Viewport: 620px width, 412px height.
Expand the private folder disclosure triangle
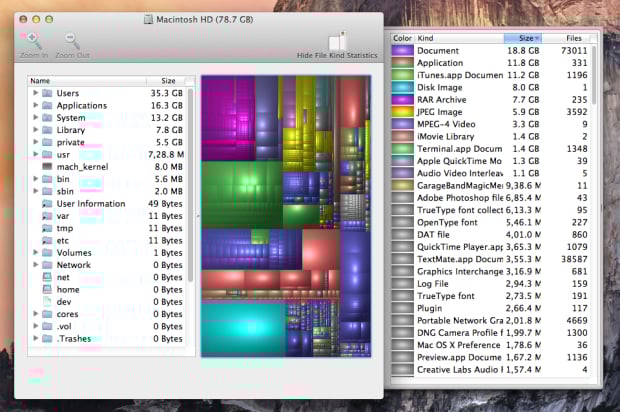[x=36, y=142]
